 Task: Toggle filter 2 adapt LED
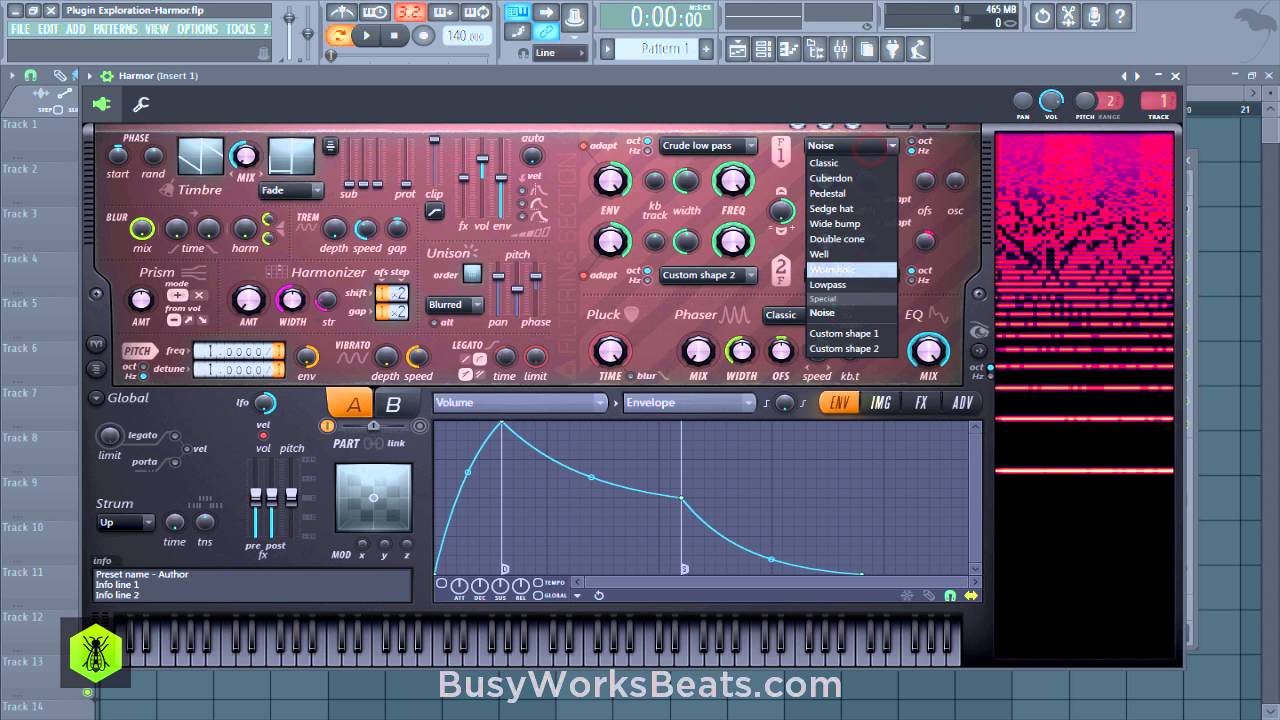click(x=584, y=275)
